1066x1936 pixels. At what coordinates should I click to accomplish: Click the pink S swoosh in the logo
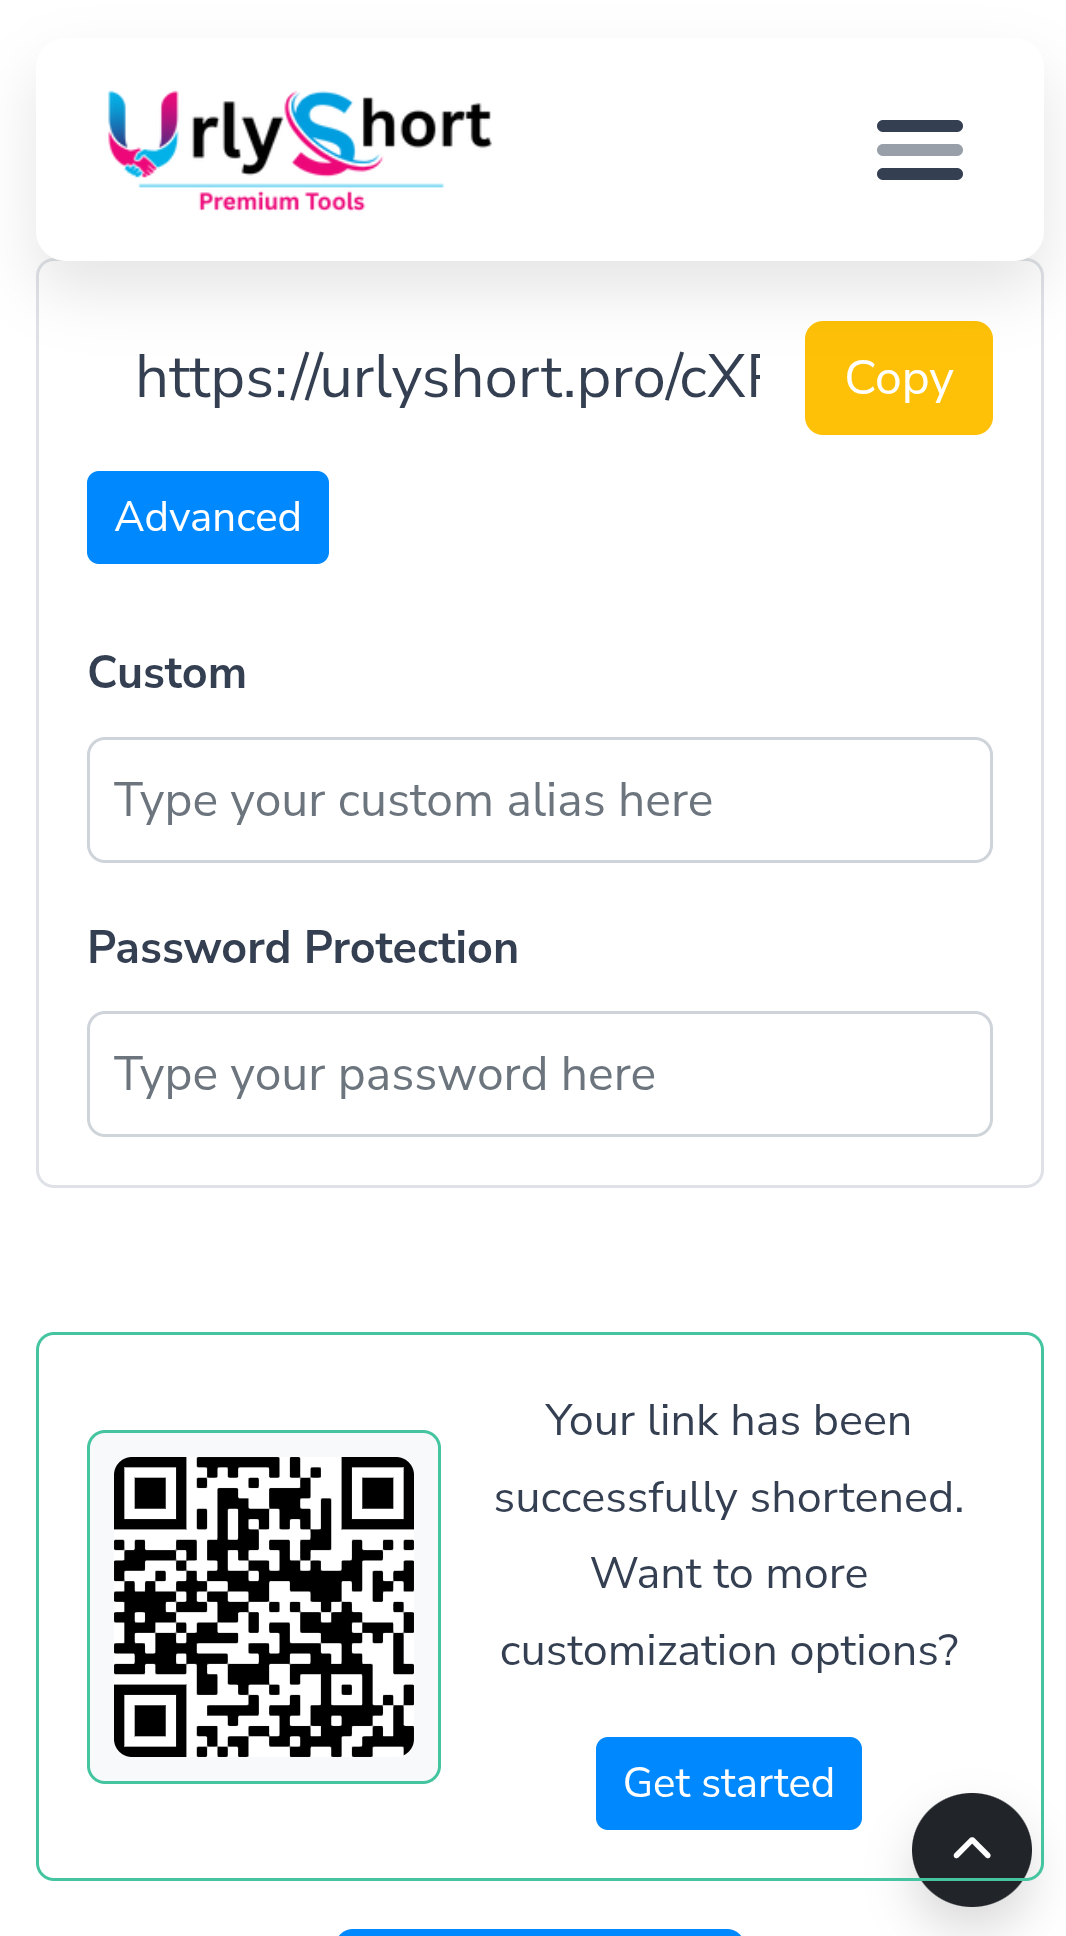[x=322, y=132]
